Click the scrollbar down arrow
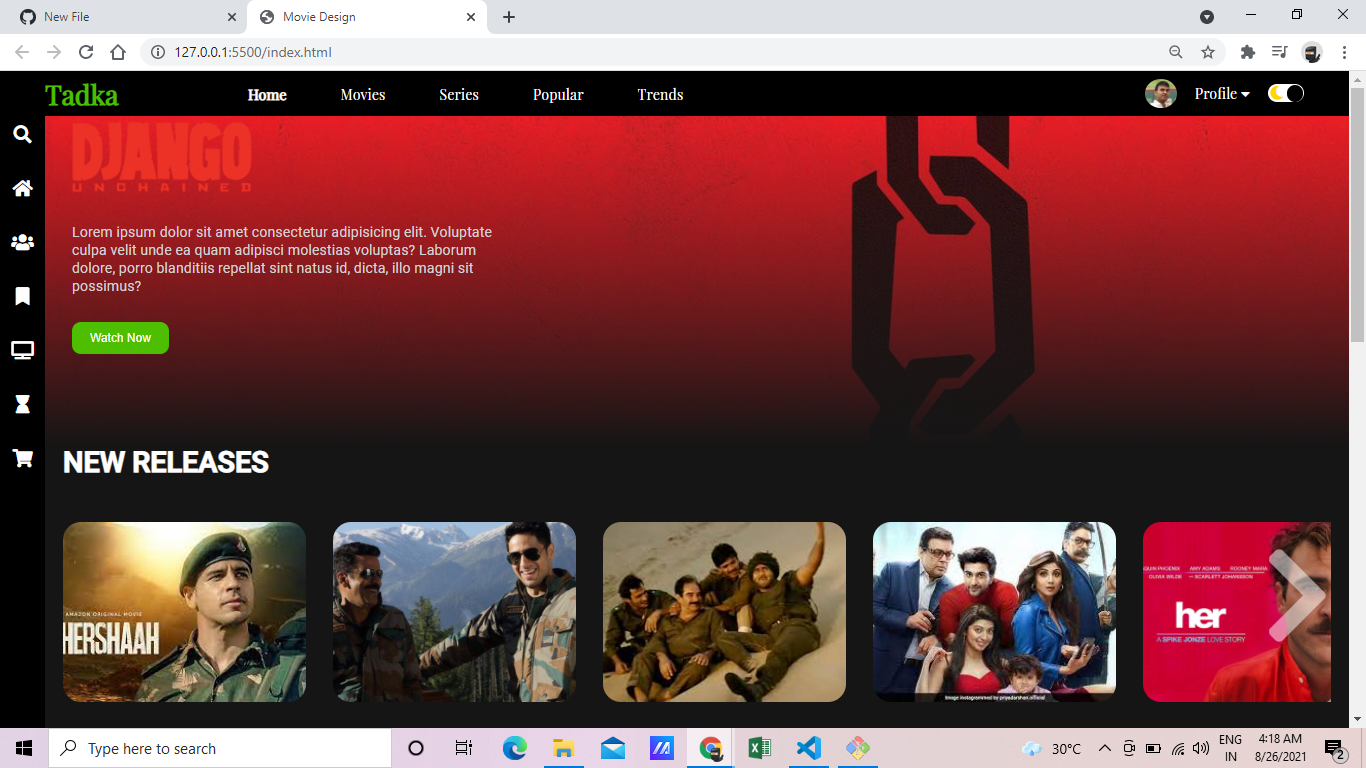Screen dimensions: 1366x768 [x=1357, y=719]
